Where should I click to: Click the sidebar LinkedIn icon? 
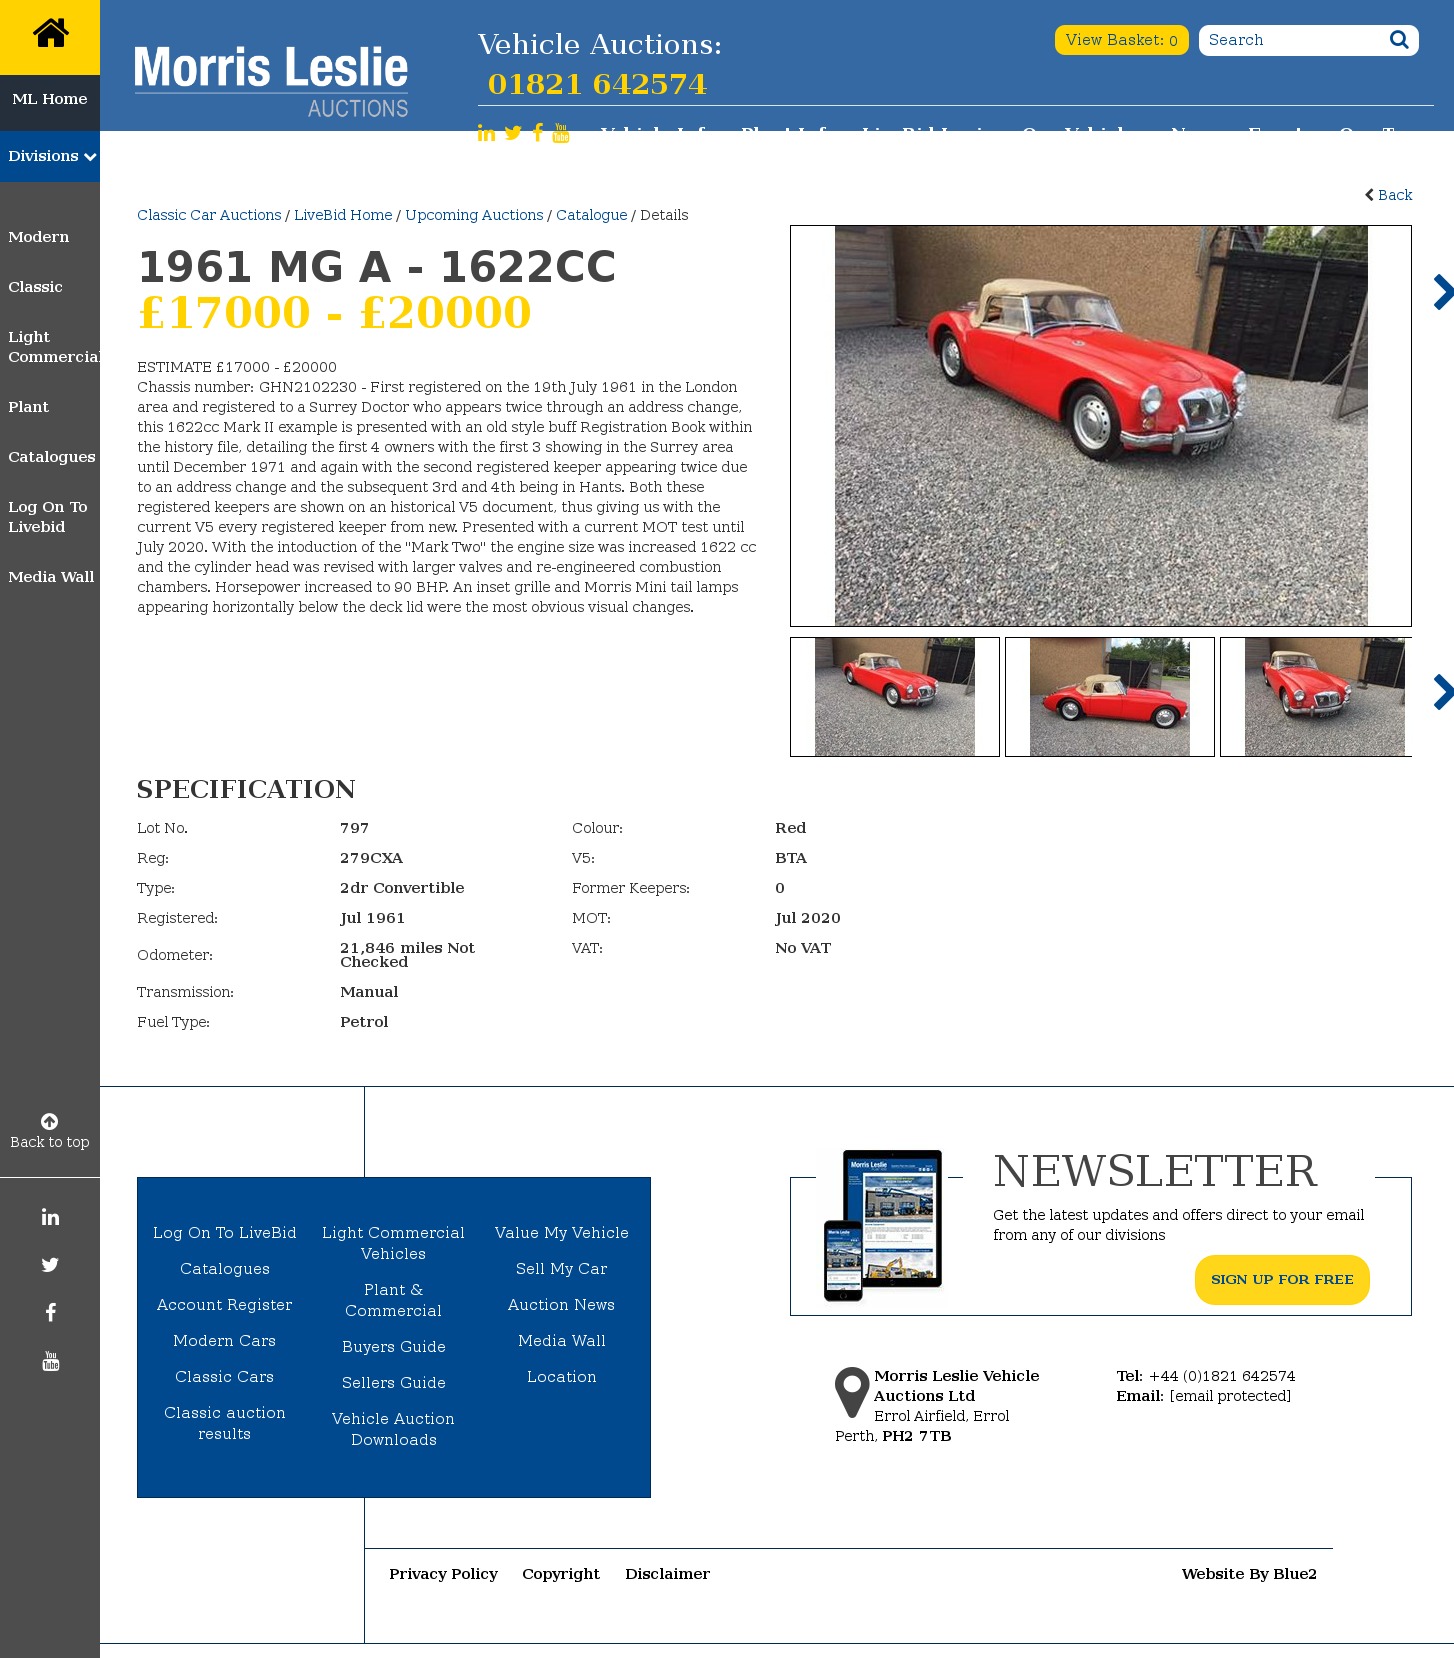pyautogui.click(x=50, y=1217)
